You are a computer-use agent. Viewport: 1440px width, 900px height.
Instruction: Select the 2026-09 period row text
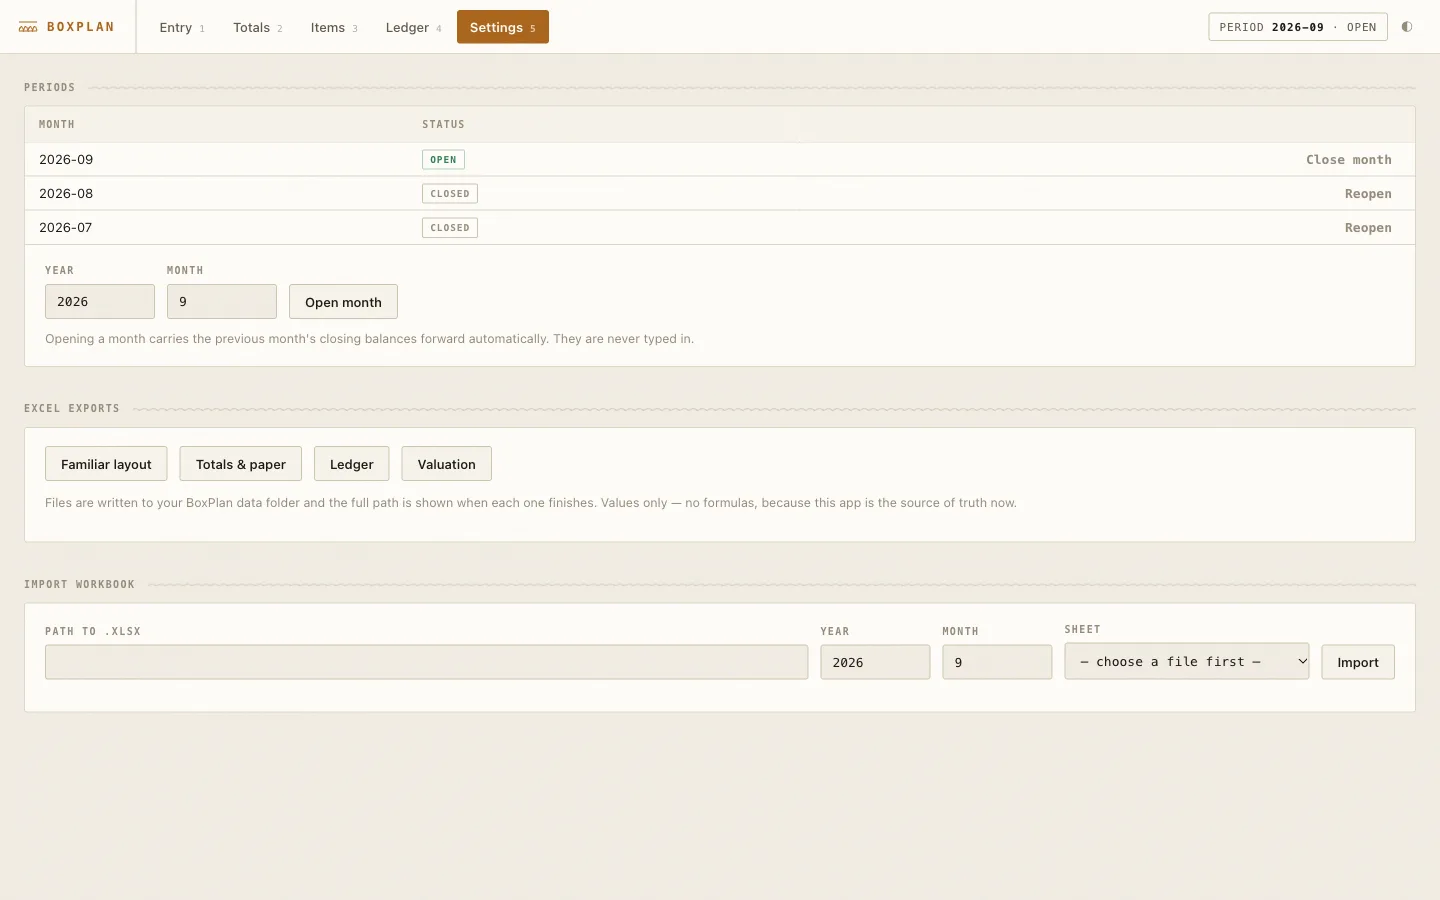tap(66, 160)
